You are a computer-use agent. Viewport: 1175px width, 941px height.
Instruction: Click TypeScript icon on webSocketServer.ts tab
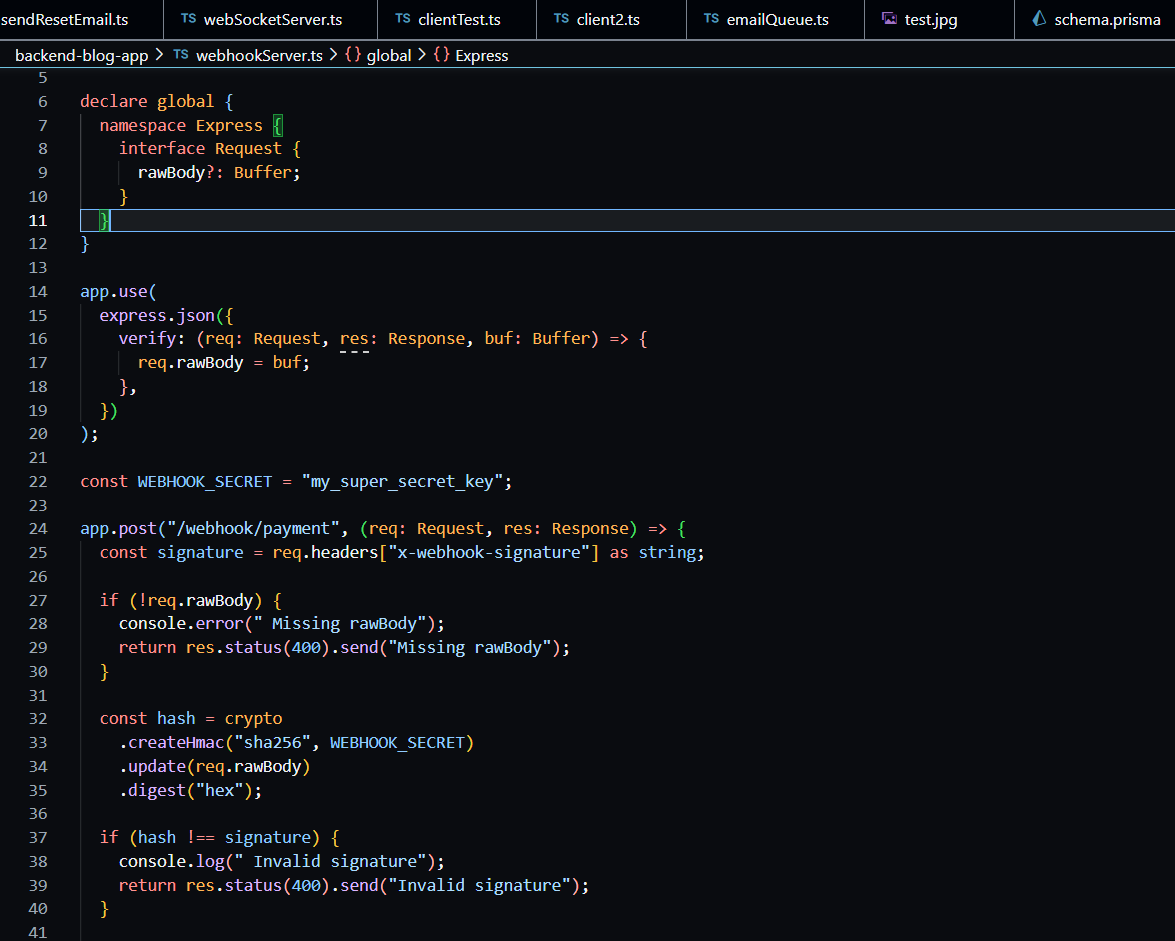(x=189, y=19)
